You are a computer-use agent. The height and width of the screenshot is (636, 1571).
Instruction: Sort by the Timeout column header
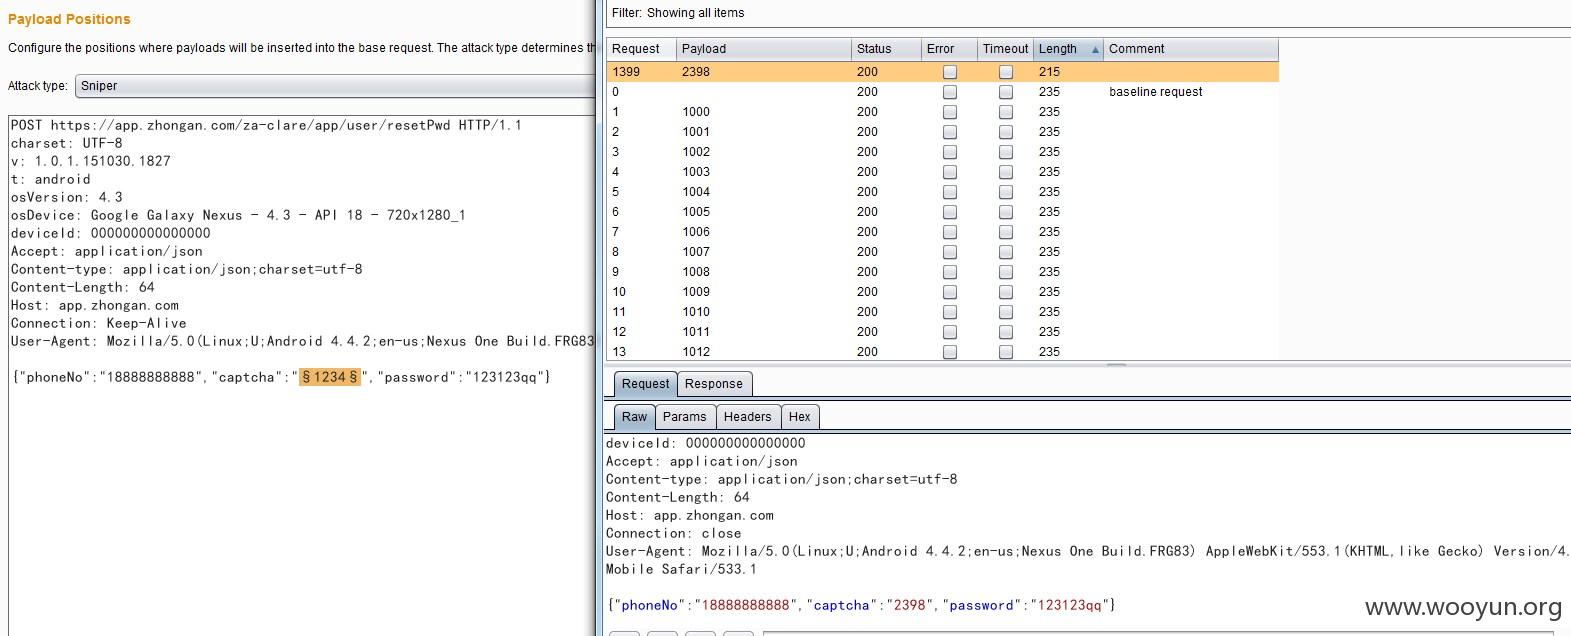(1005, 49)
